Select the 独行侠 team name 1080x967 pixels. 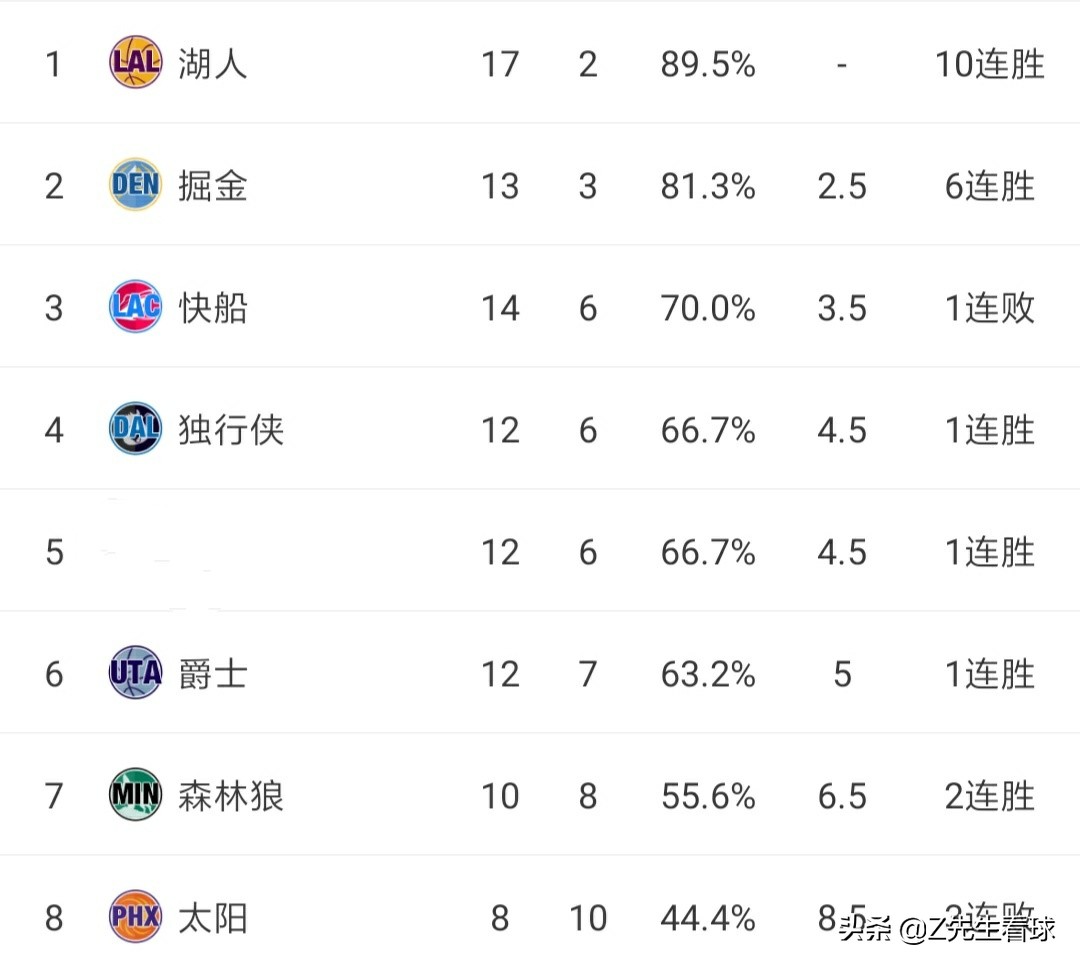click(231, 430)
